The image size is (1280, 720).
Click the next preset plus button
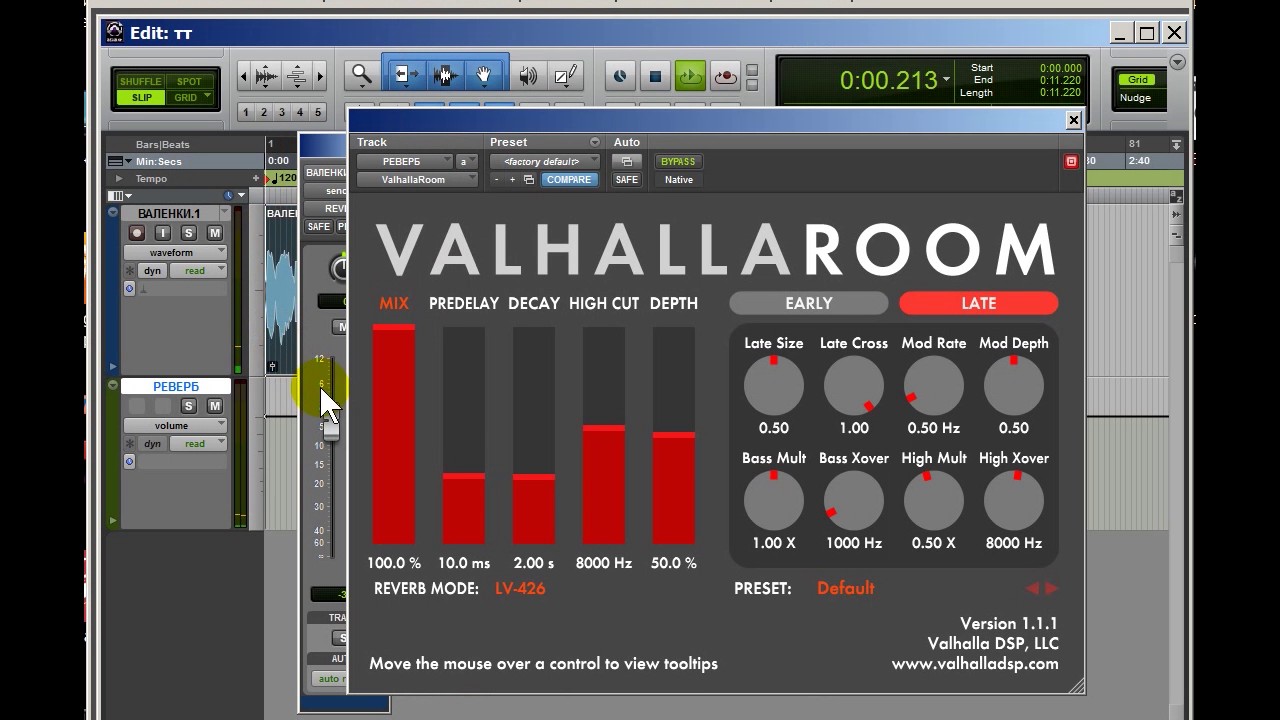512,180
